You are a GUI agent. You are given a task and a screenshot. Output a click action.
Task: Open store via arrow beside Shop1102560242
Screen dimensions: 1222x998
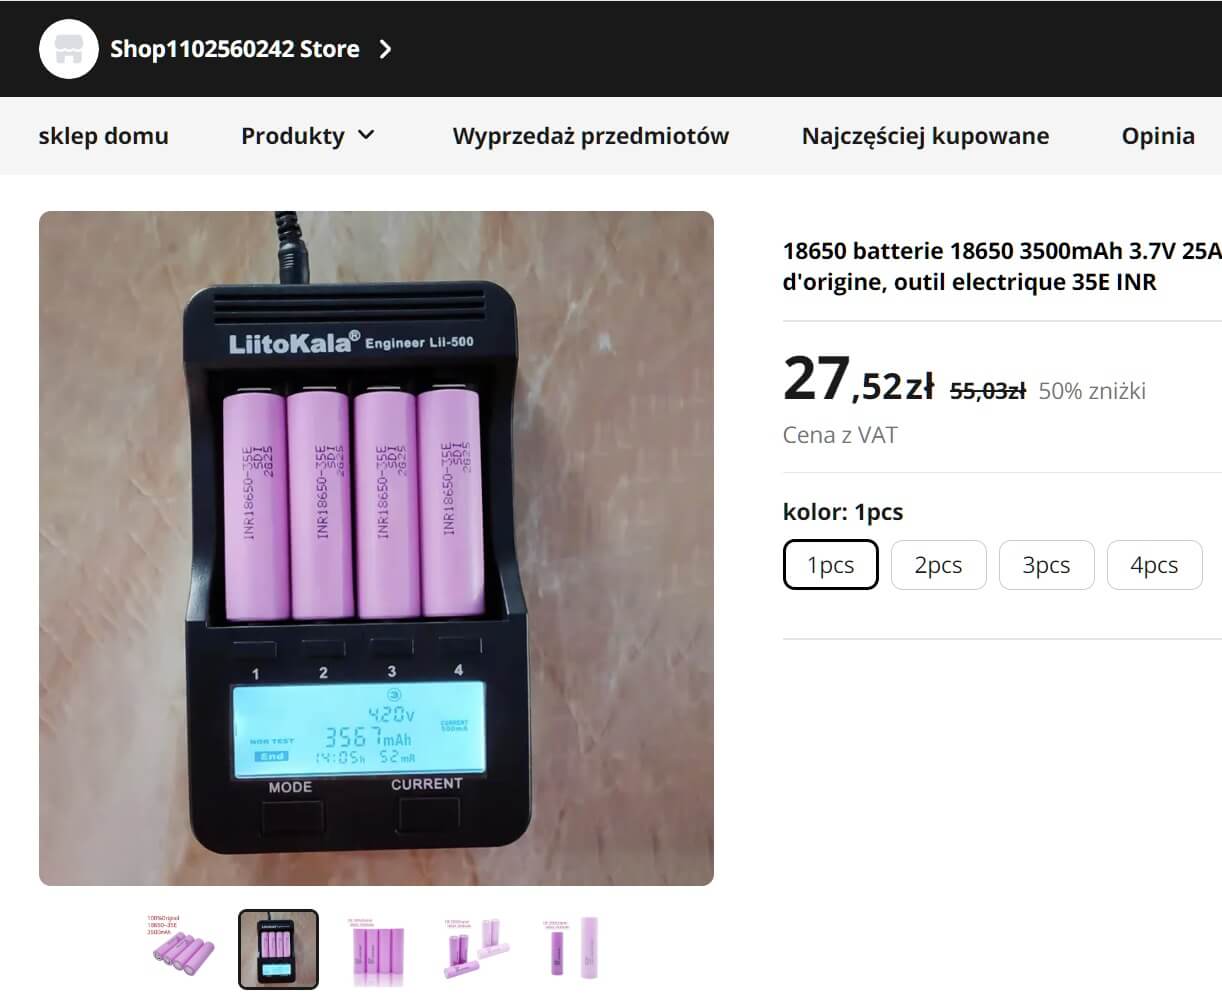click(x=386, y=49)
